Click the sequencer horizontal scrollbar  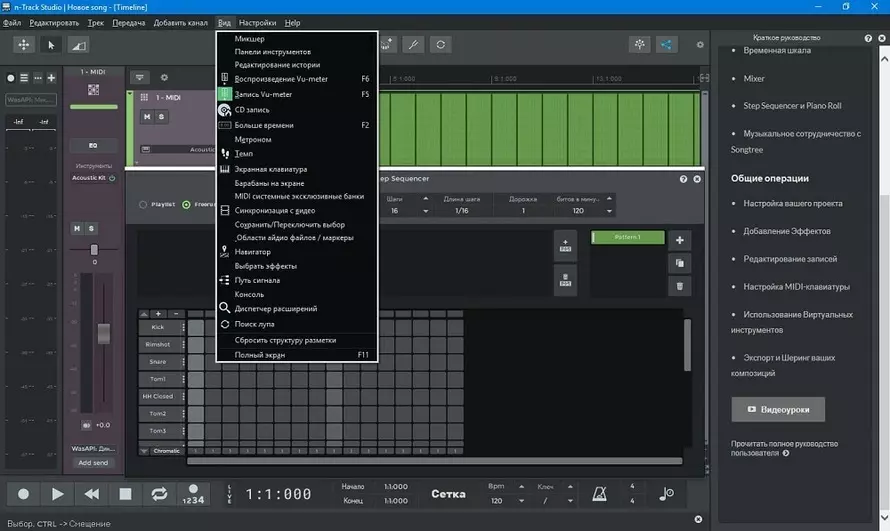pyautogui.click(x=434, y=461)
